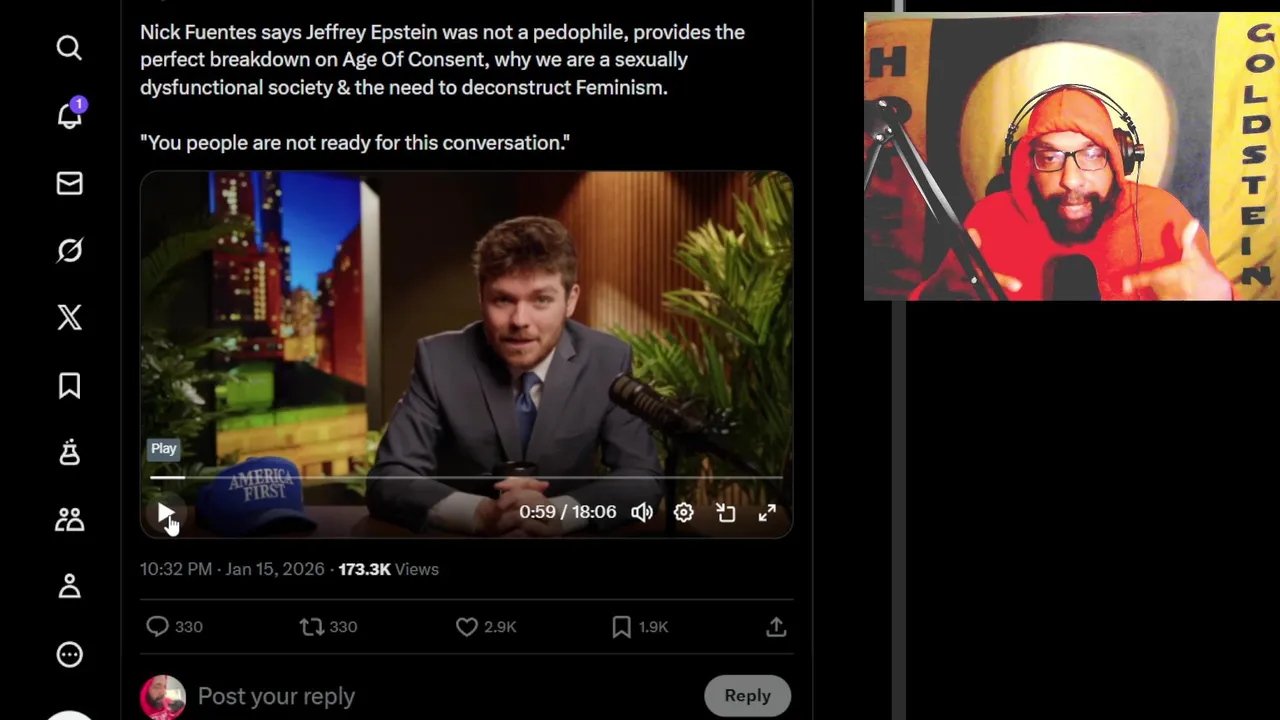This screenshot has width=1280, height=720.
Task: Select the X logo in sidebar
Action: (x=69, y=318)
